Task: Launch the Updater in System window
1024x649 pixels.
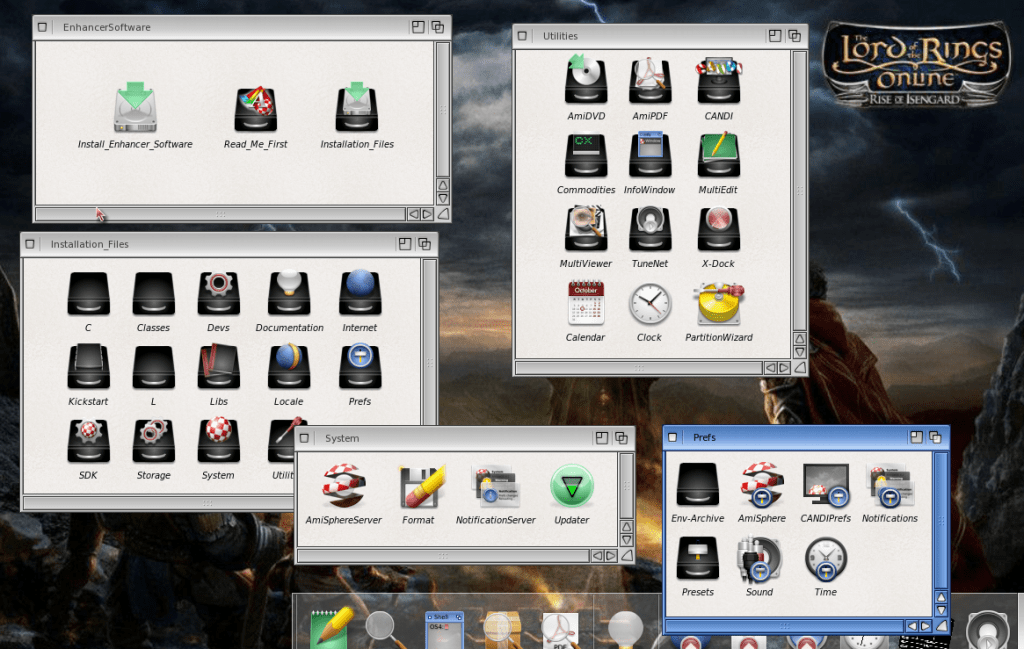Action: (x=572, y=487)
